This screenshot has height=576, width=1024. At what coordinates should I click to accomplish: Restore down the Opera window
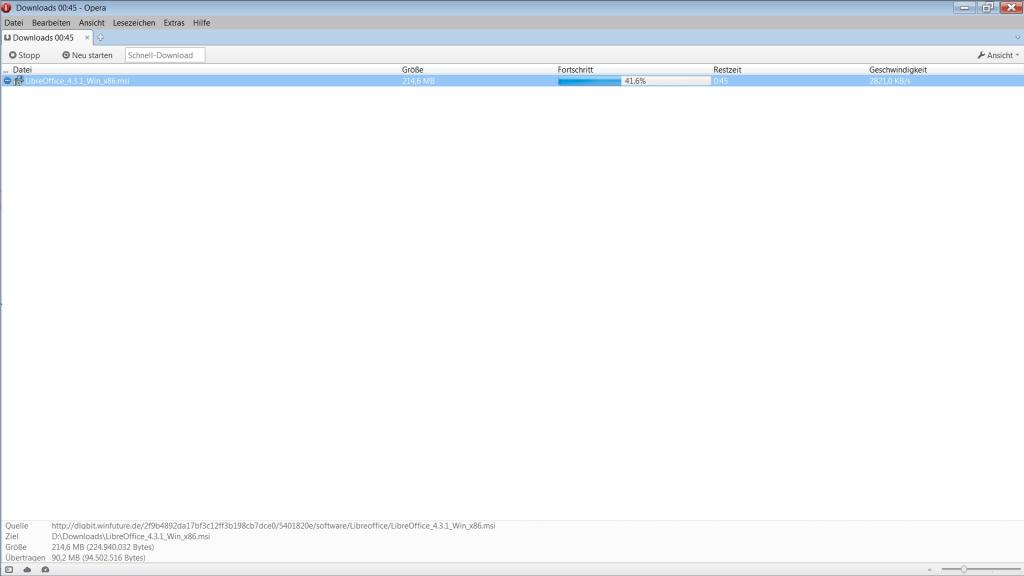987,7
